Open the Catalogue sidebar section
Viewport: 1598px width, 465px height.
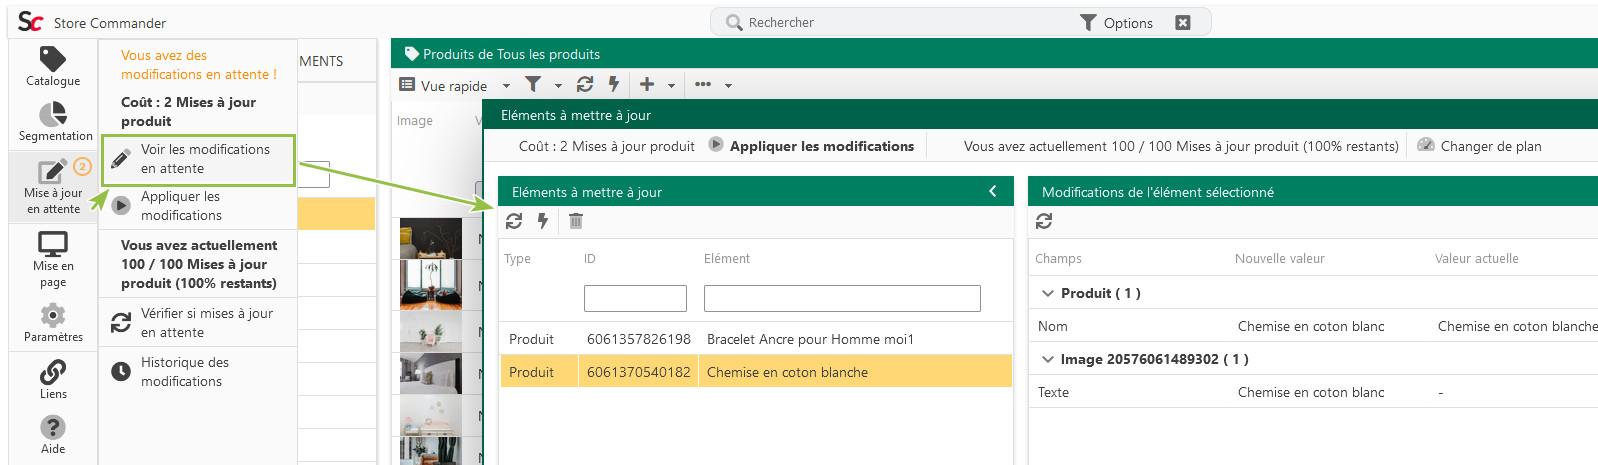pos(53,66)
